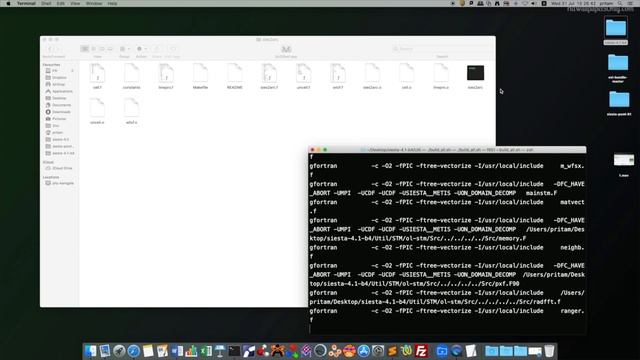The image size is (640, 360).
Task: Open Microsoft Word from the Dock
Action: (x=177, y=351)
